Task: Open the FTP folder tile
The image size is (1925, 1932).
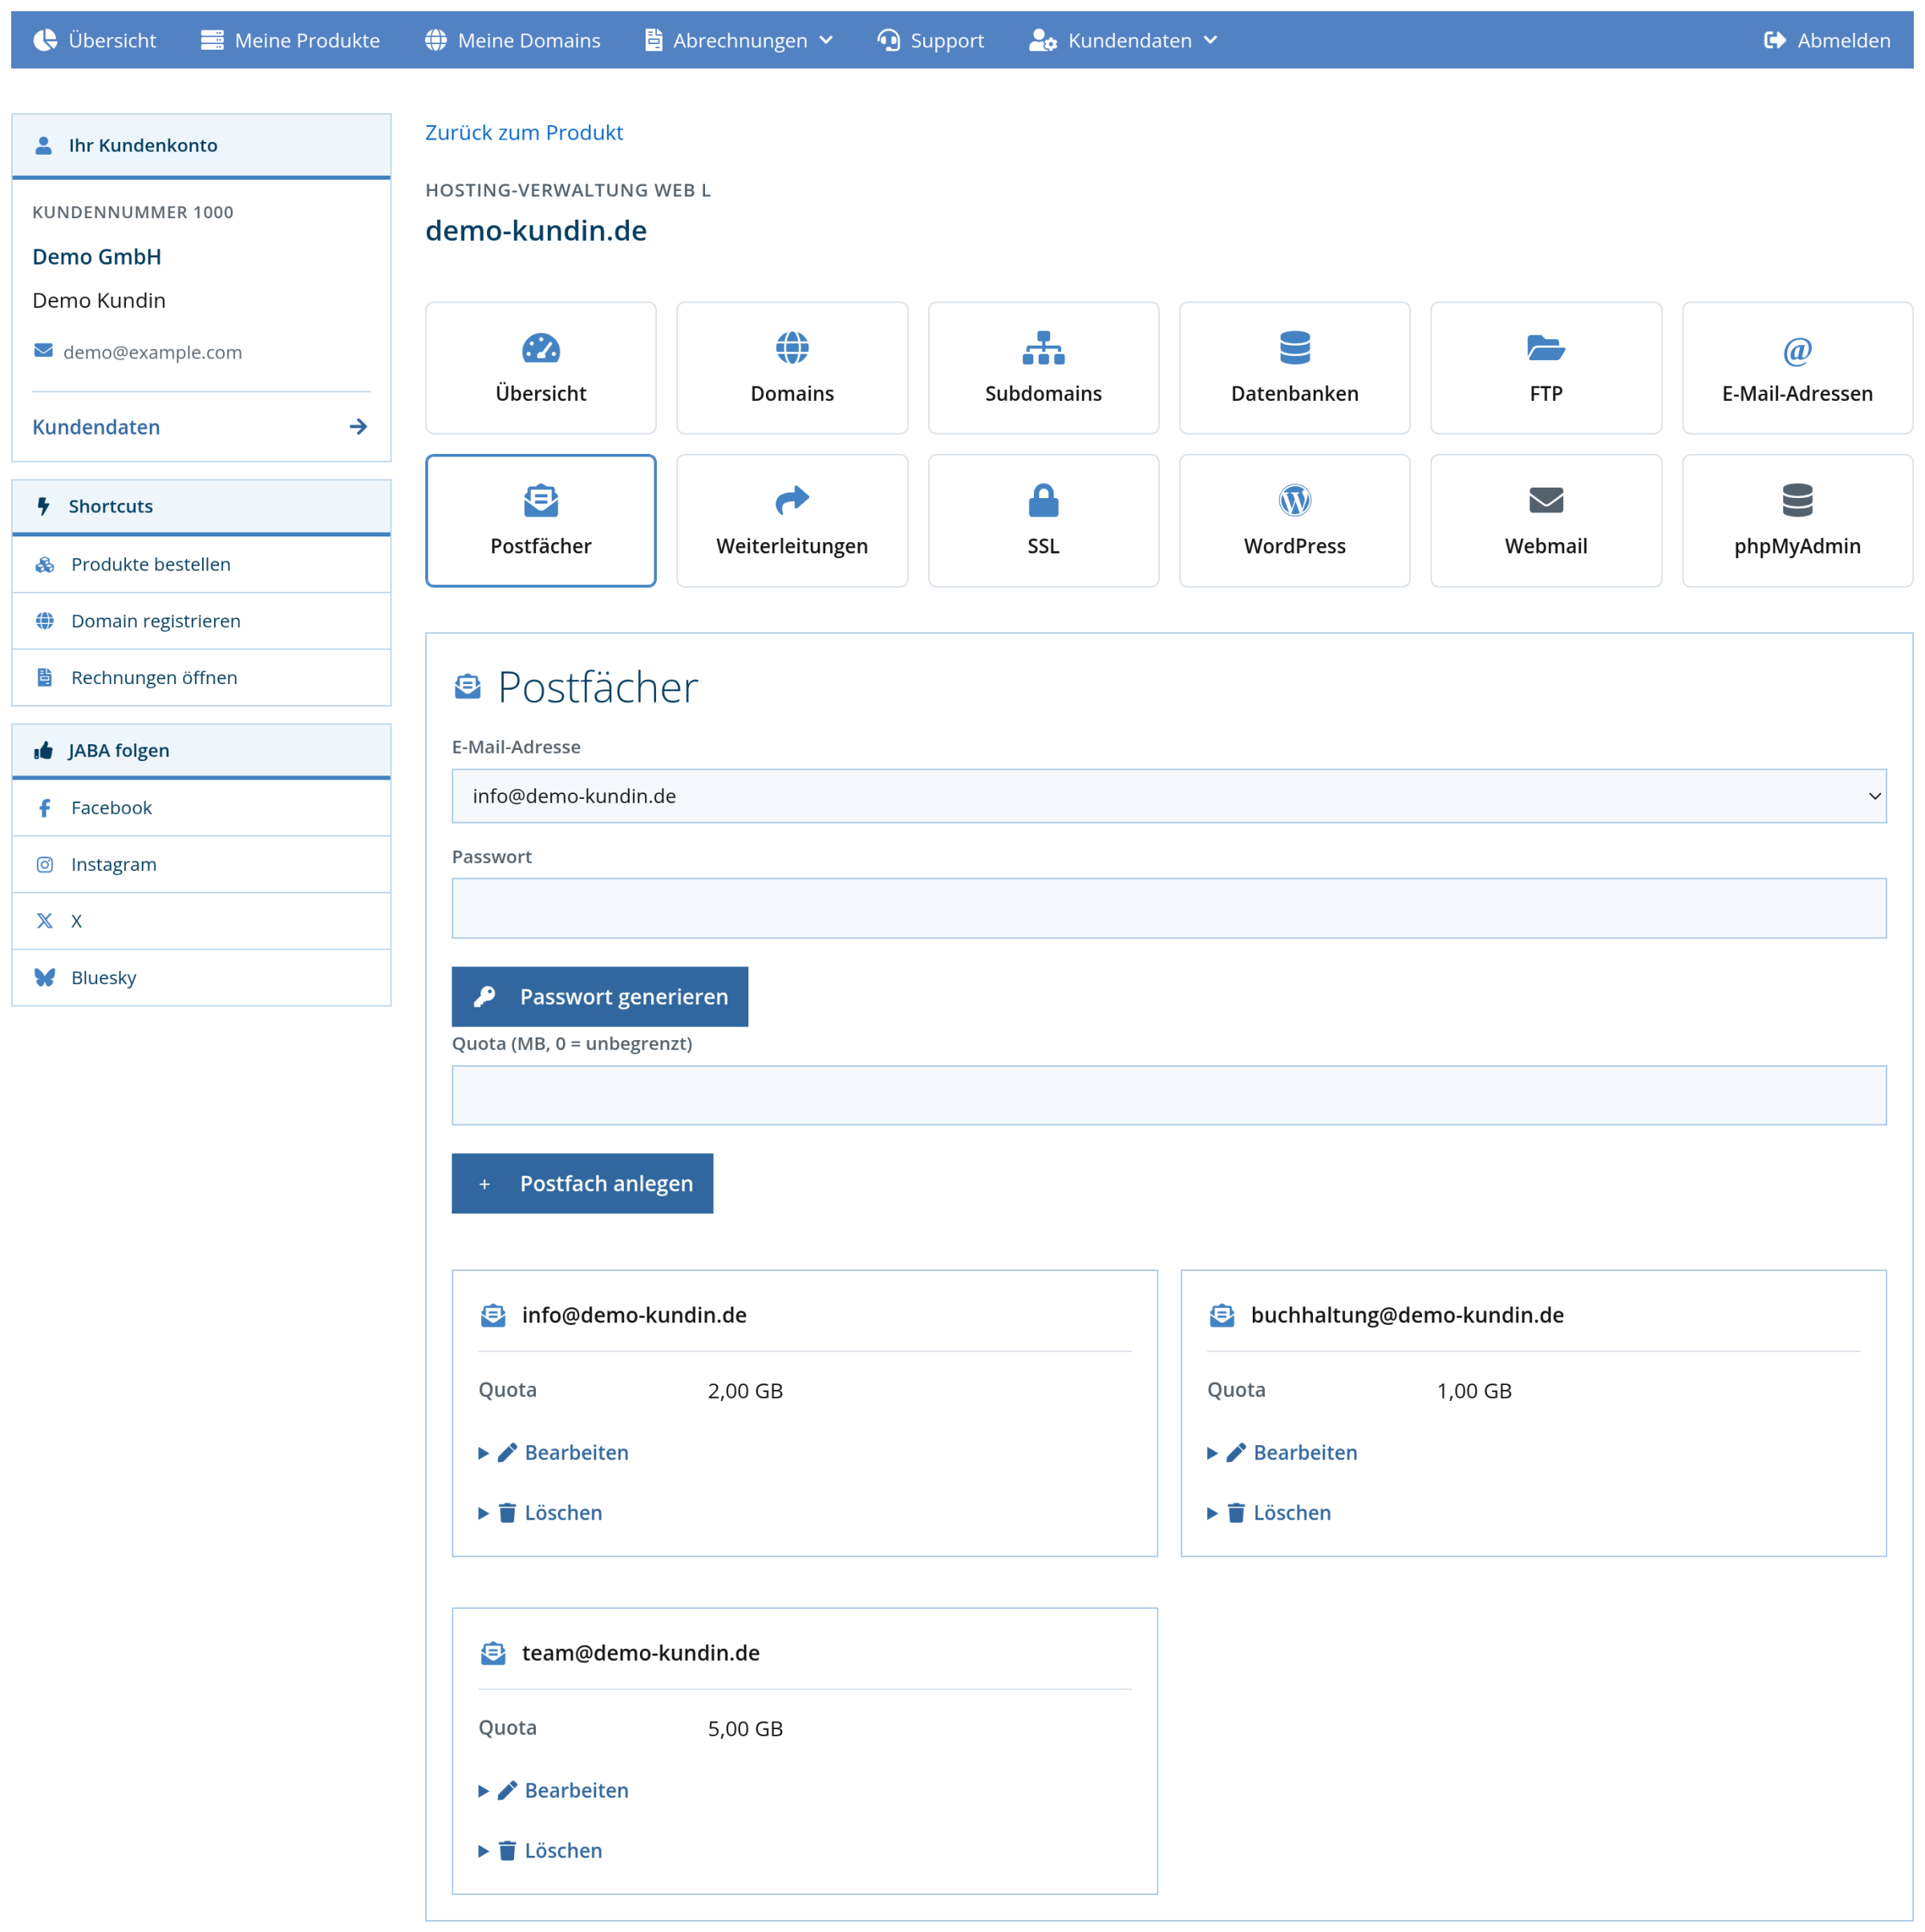Action: click(1544, 367)
